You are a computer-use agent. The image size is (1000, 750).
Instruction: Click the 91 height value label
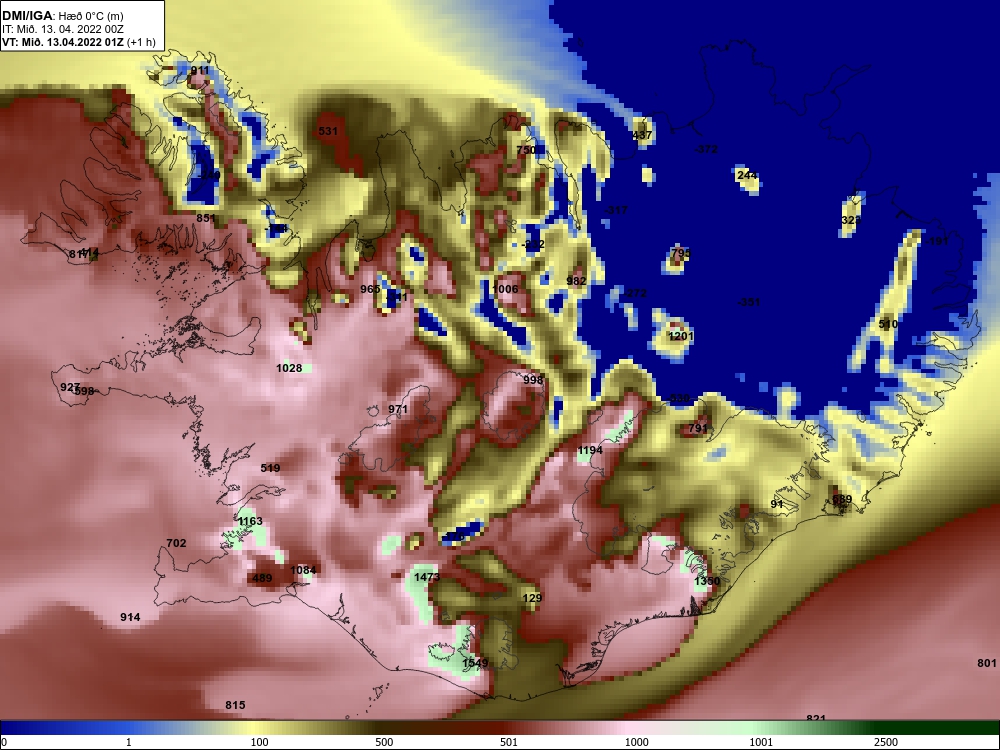(777, 504)
